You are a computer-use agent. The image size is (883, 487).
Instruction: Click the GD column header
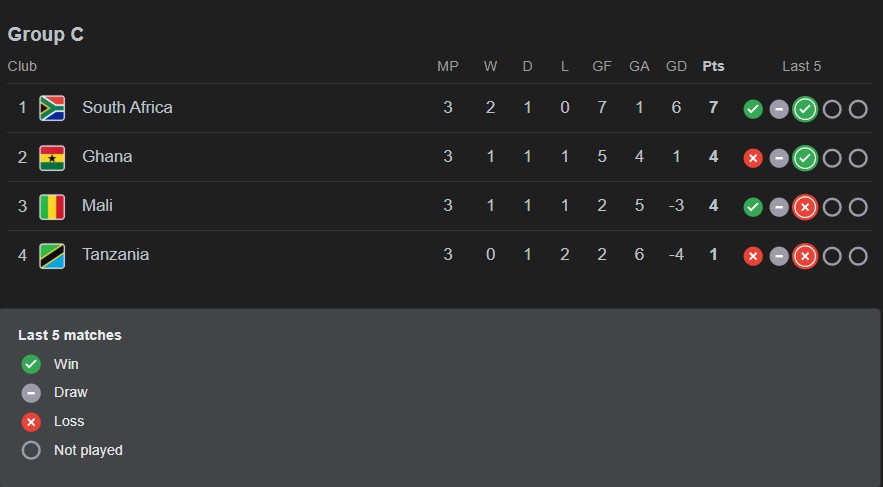tap(676, 66)
